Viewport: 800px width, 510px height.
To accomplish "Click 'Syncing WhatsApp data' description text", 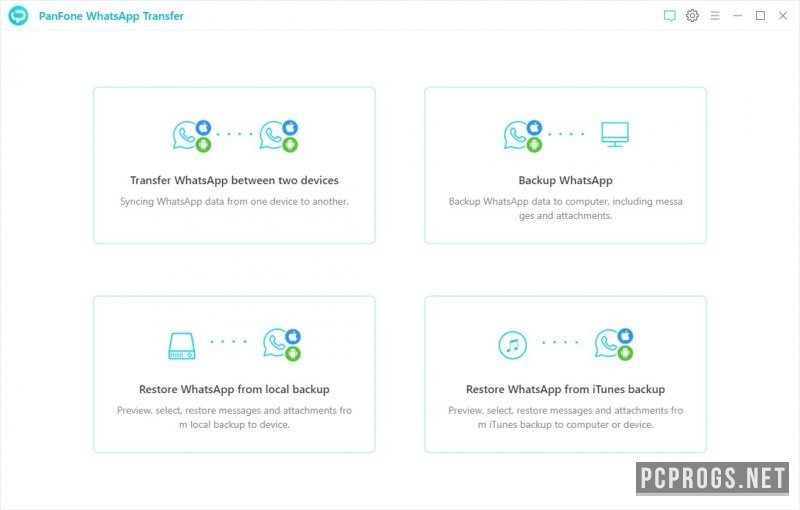I will [234, 201].
